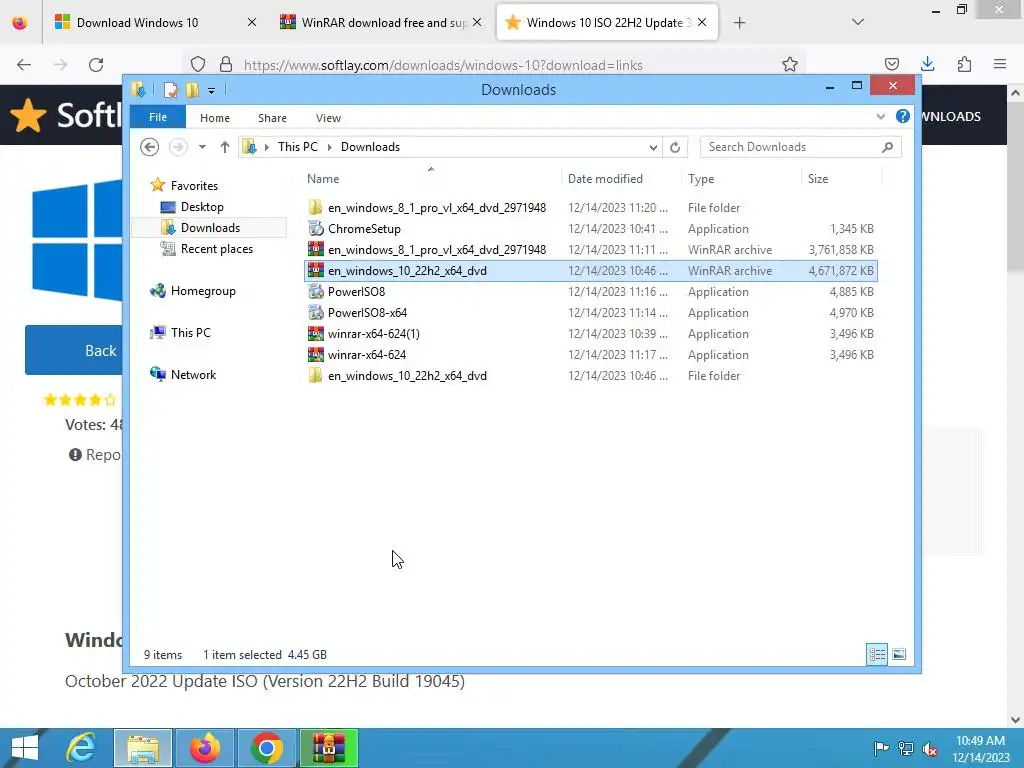Open Firefox application menu
This screenshot has height=768, width=1024.
(x=1000, y=64)
